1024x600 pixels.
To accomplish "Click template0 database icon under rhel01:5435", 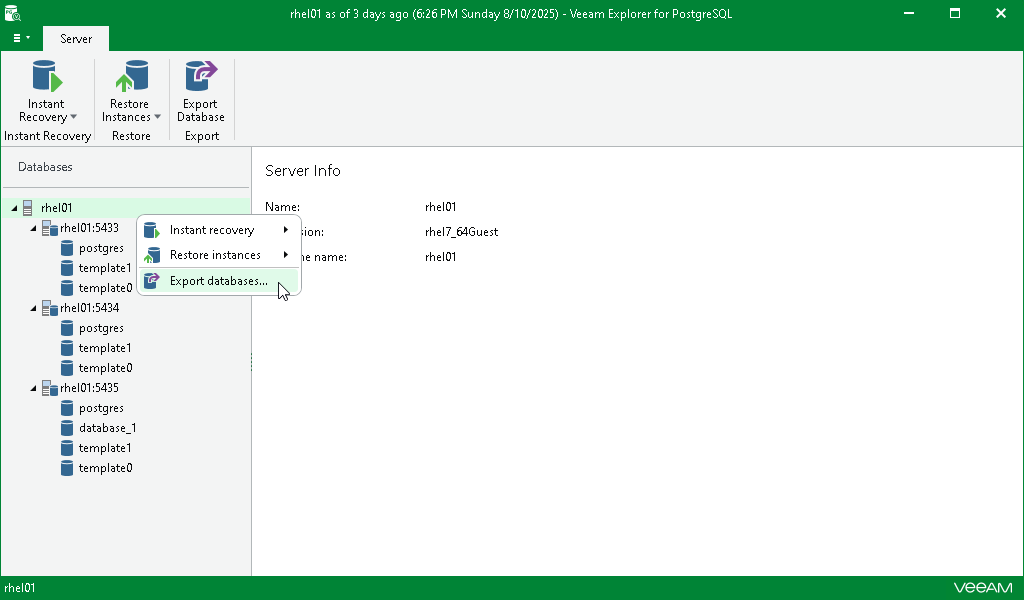I will (x=67, y=468).
